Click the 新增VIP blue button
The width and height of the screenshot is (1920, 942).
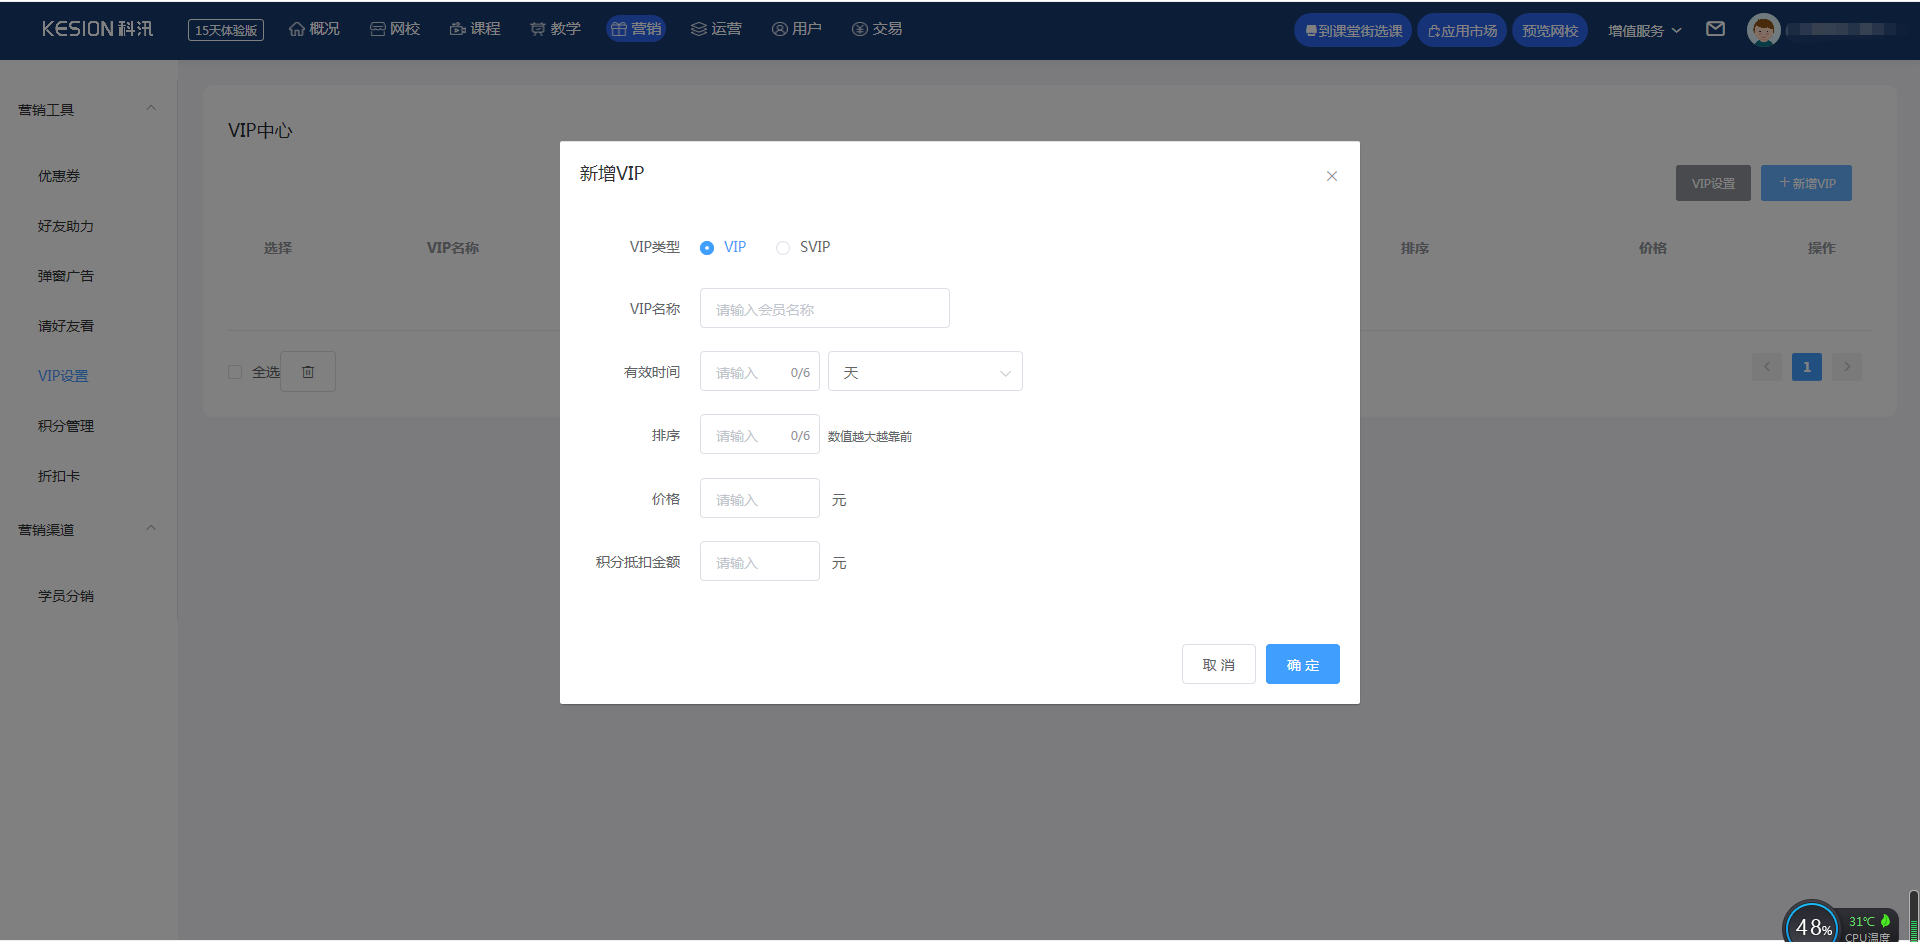tap(1806, 183)
